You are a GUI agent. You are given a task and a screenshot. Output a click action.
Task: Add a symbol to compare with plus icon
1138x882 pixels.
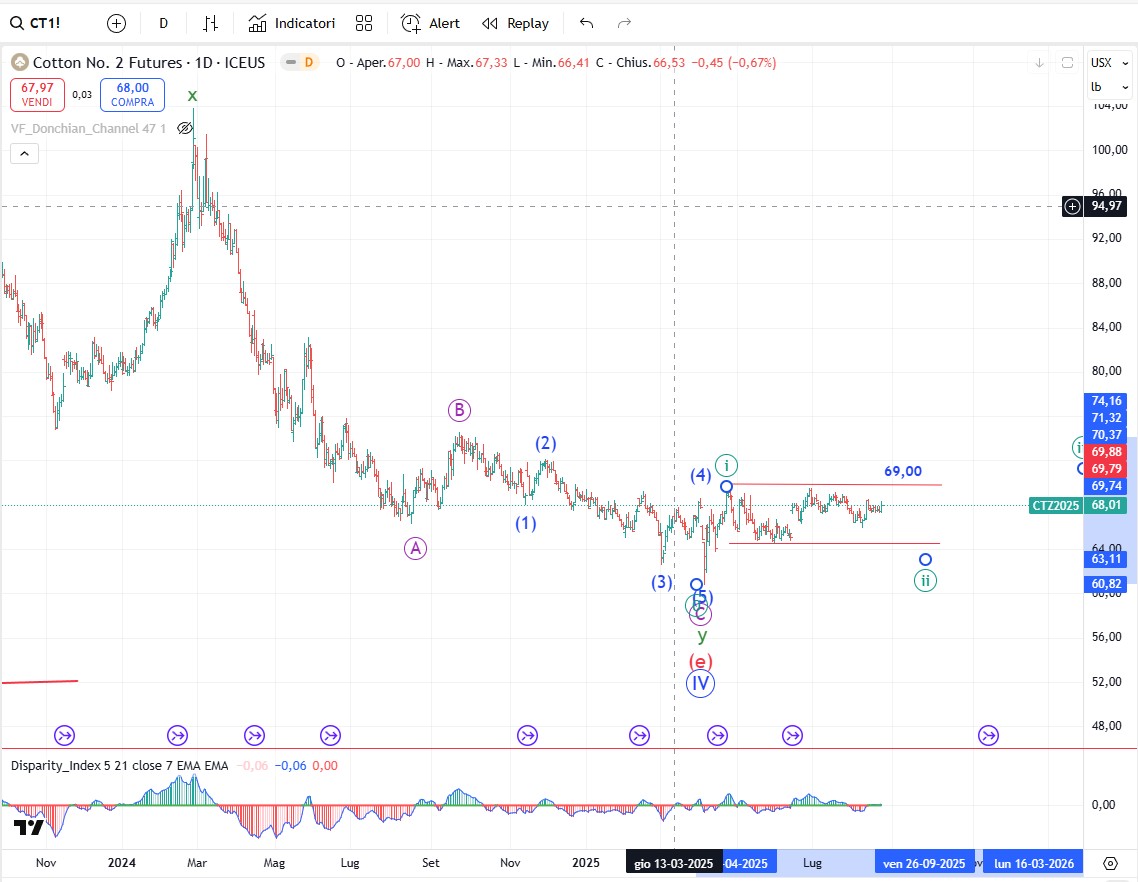click(x=116, y=23)
